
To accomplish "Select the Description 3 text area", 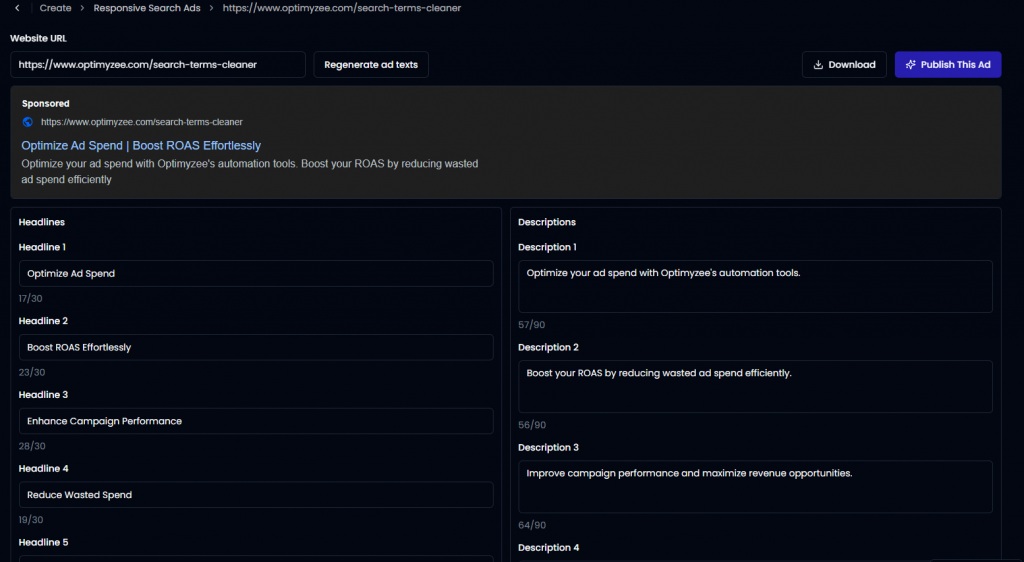I will pyautogui.click(x=755, y=486).
